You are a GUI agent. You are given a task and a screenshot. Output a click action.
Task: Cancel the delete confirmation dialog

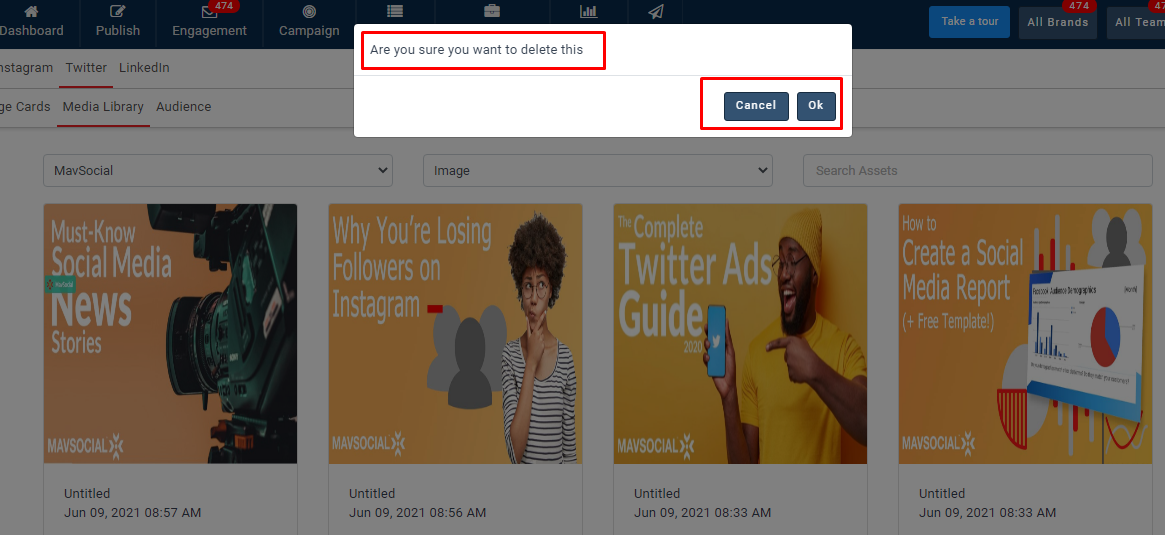pos(756,106)
